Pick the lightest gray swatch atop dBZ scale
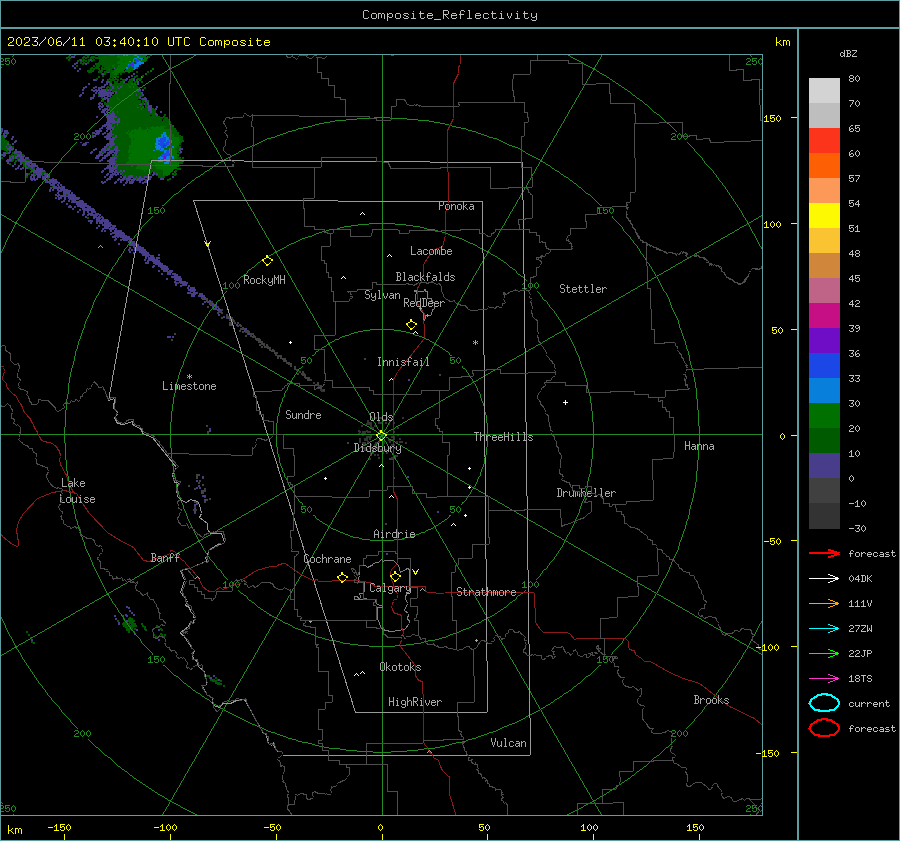Image resolution: width=900 pixels, height=841 pixels. (824, 90)
